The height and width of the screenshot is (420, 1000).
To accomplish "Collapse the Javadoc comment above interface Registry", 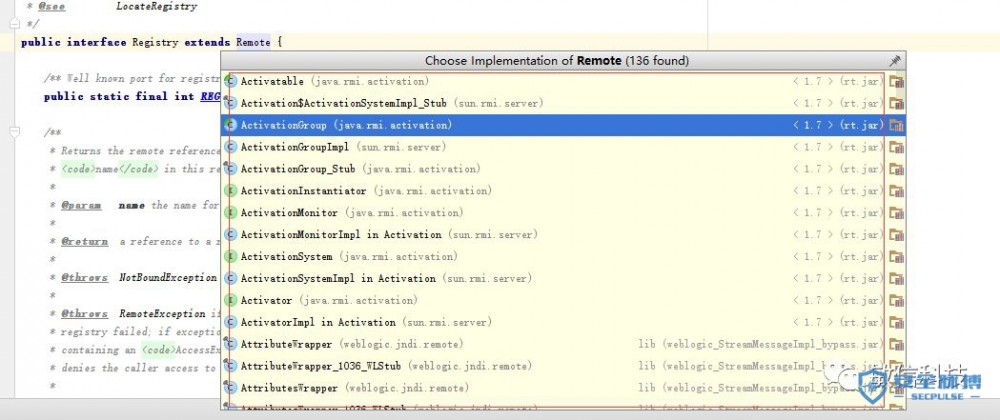I will click(15, 24).
